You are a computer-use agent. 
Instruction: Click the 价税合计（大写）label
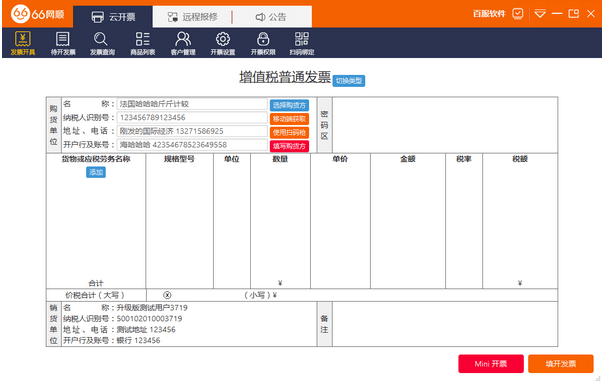pyautogui.click(x=95, y=295)
